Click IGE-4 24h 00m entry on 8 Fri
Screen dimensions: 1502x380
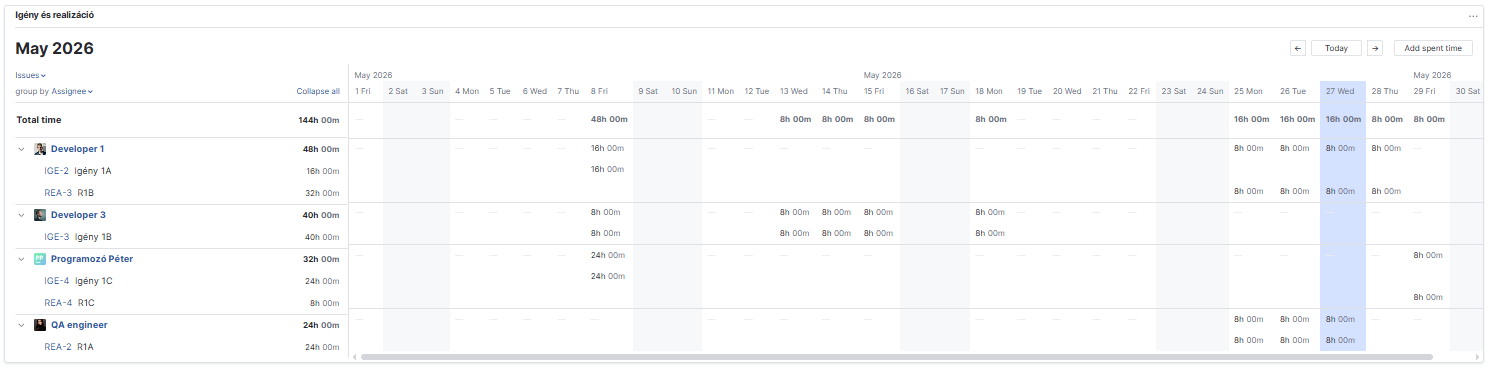click(x=608, y=275)
